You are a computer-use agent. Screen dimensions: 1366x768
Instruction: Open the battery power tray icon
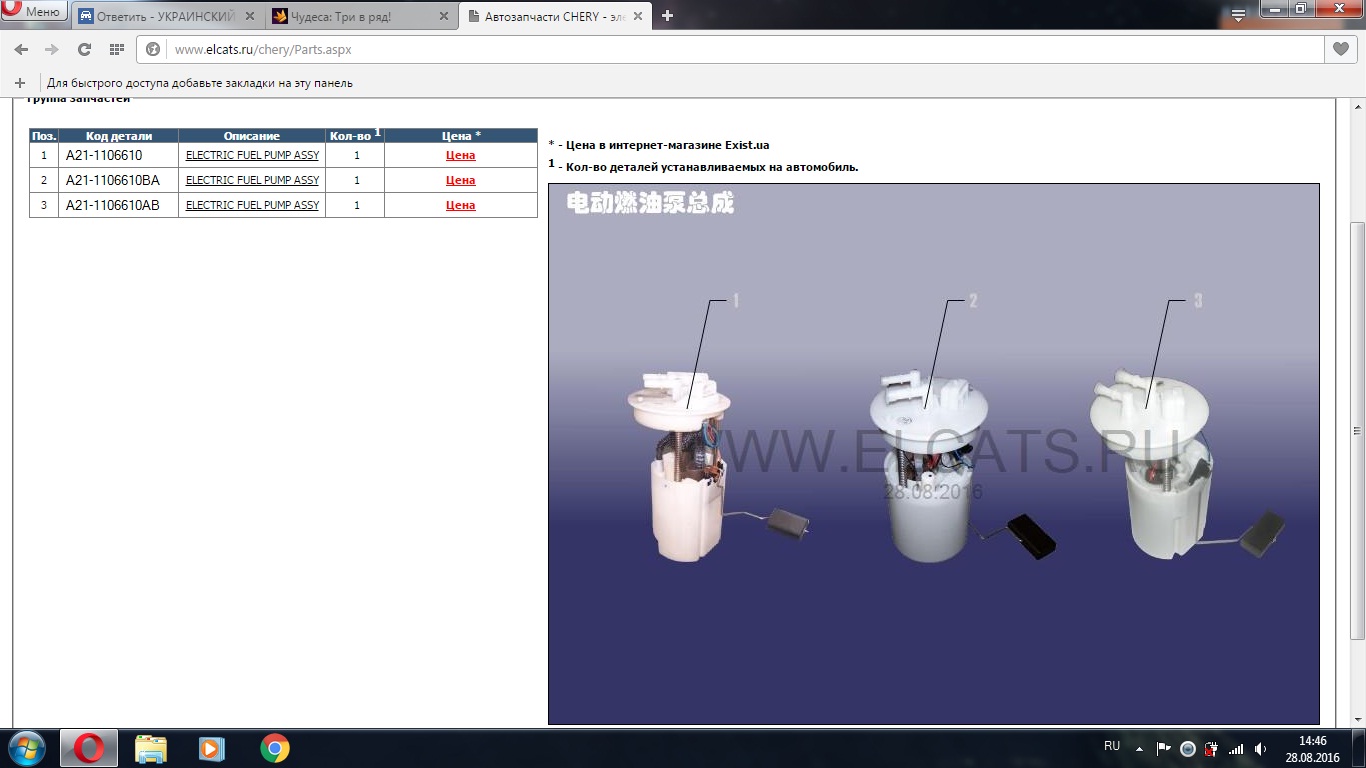1212,748
